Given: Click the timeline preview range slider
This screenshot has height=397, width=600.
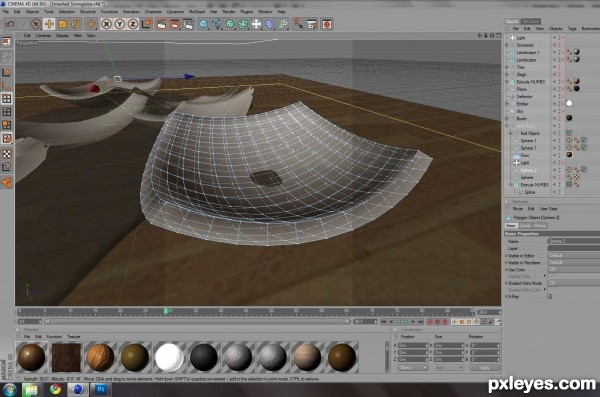Looking at the screenshot, I should pos(197,322).
